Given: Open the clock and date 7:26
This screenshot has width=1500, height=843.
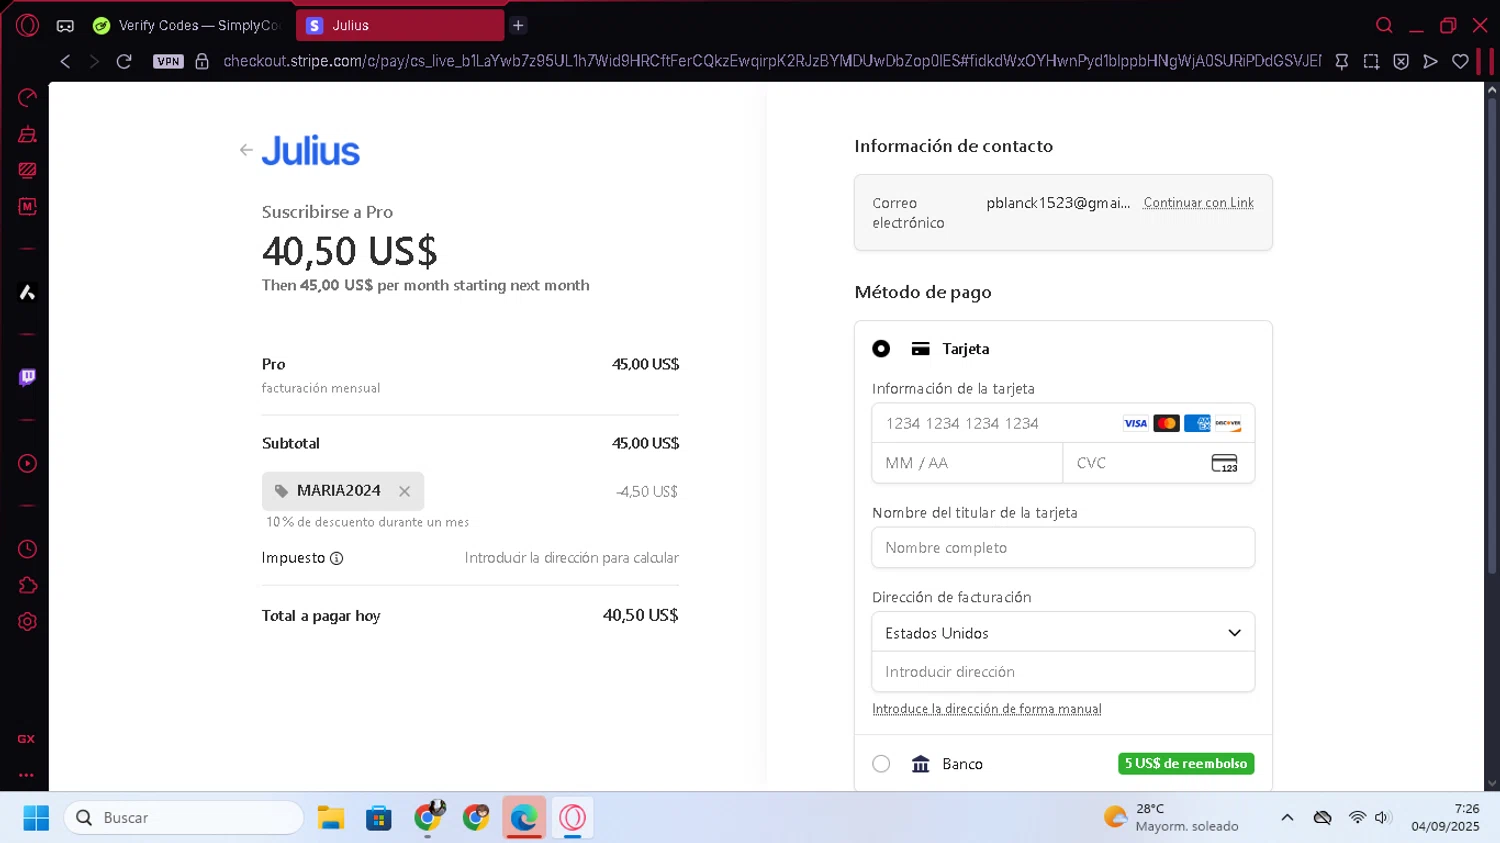Looking at the screenshot, I should 1445,818.
